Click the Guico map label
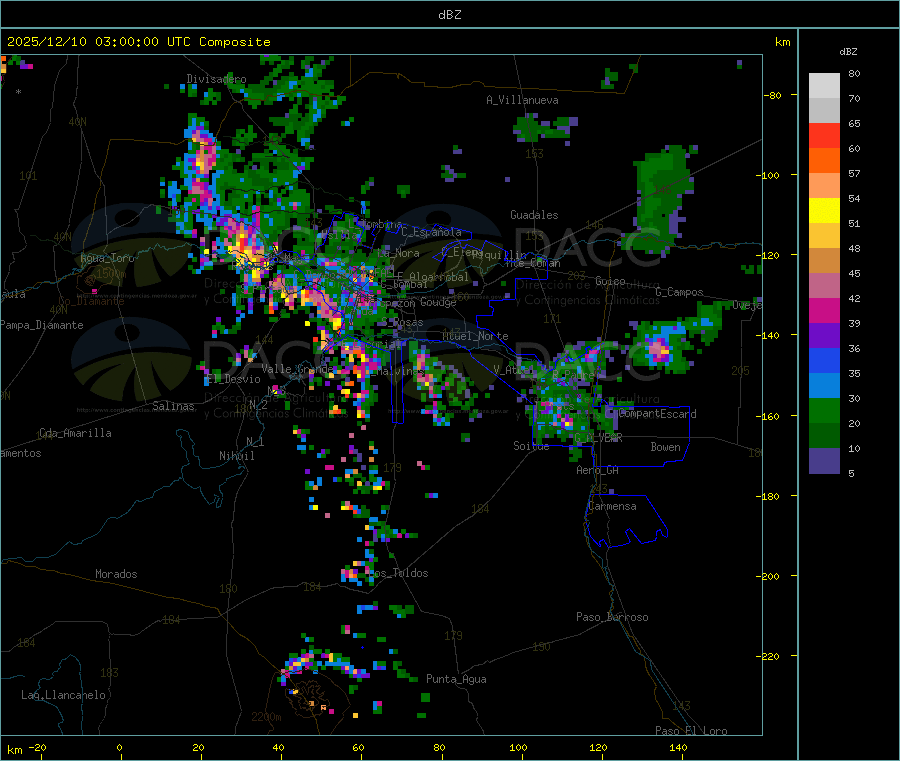Image resolution: width=900 pixels, height=761 pixels. [x=610, y=281]
